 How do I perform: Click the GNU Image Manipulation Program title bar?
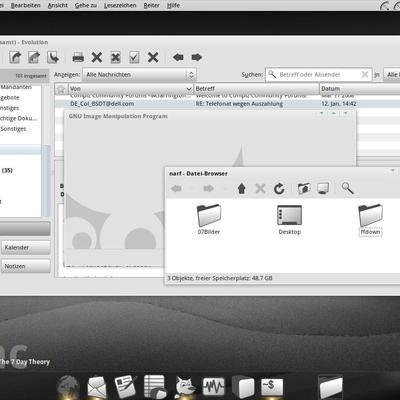(210, 116)
